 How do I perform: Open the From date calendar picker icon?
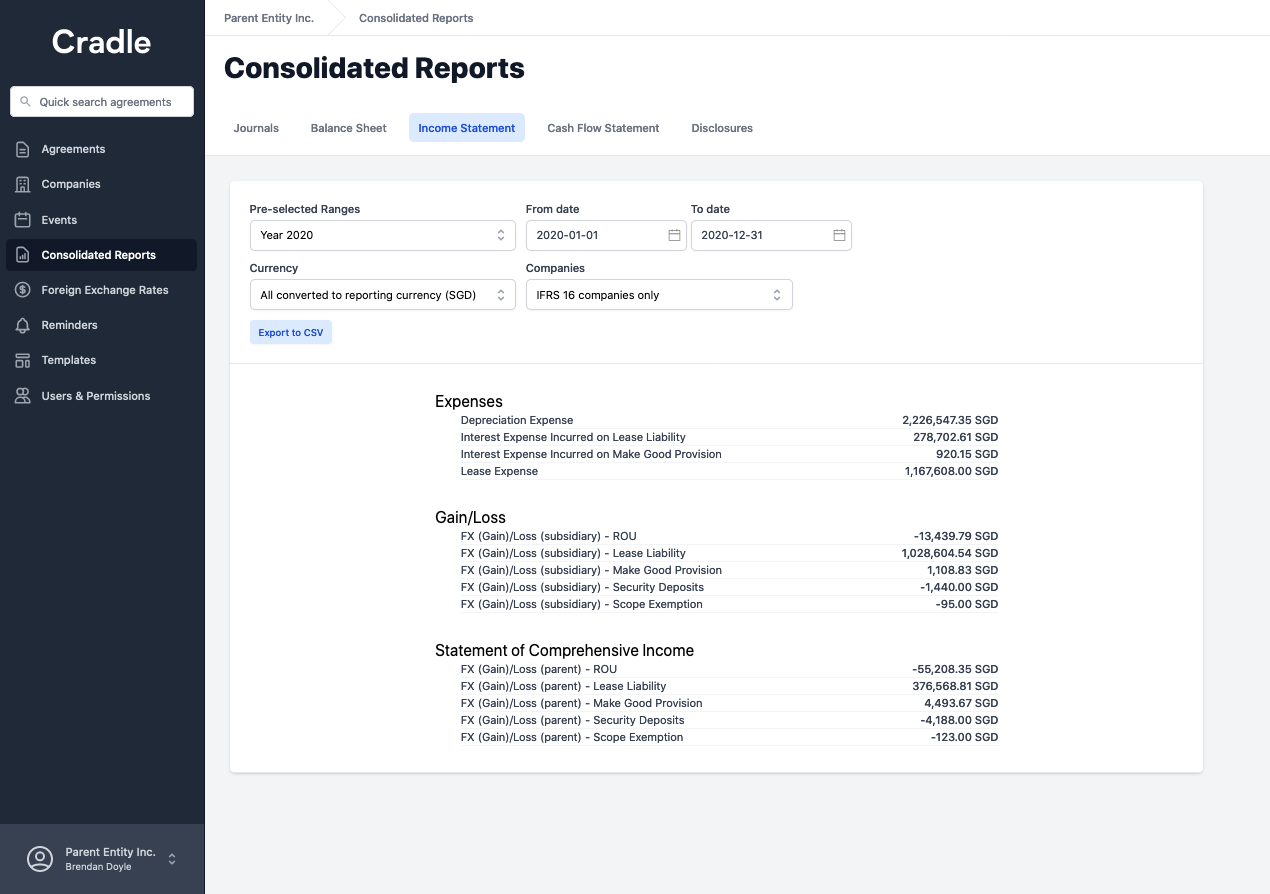point(674,235)
